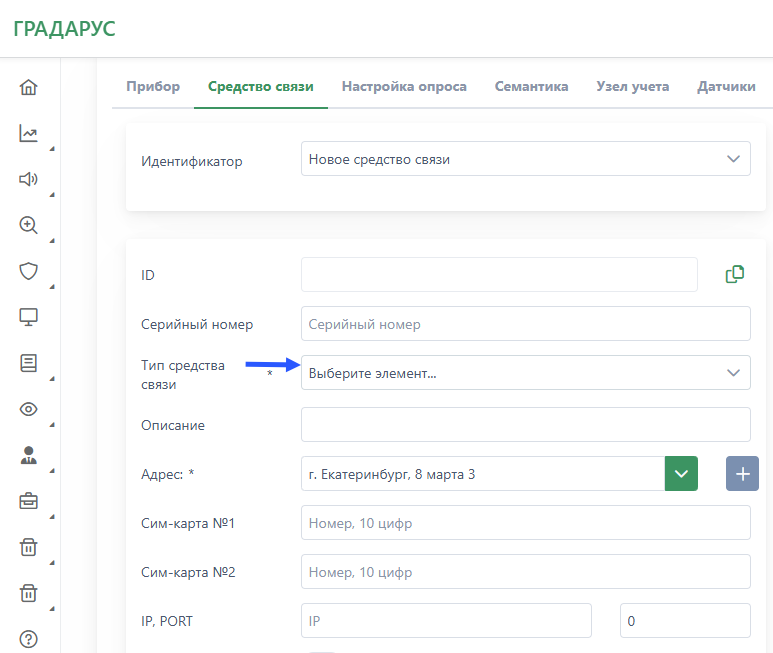Screen dimensions: 773x653
Task: Go to the Узел учета tab
Action: pyautogui.click(x=632, y=87)
